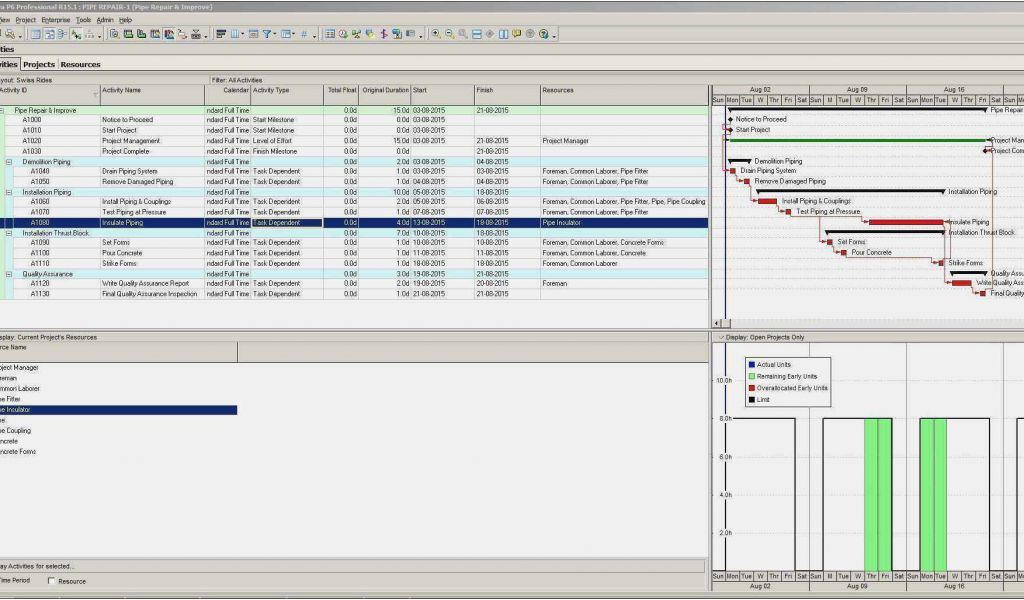Click the Bars icon in layout toolbar

pyautogui.click(x=221, y=34)
